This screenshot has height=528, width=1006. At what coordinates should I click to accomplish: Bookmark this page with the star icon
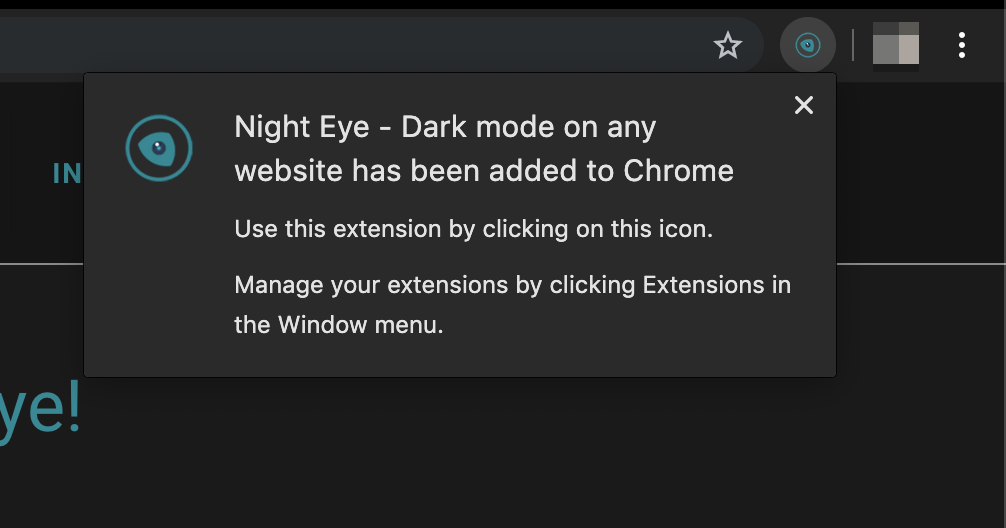[x=728, y=45]
